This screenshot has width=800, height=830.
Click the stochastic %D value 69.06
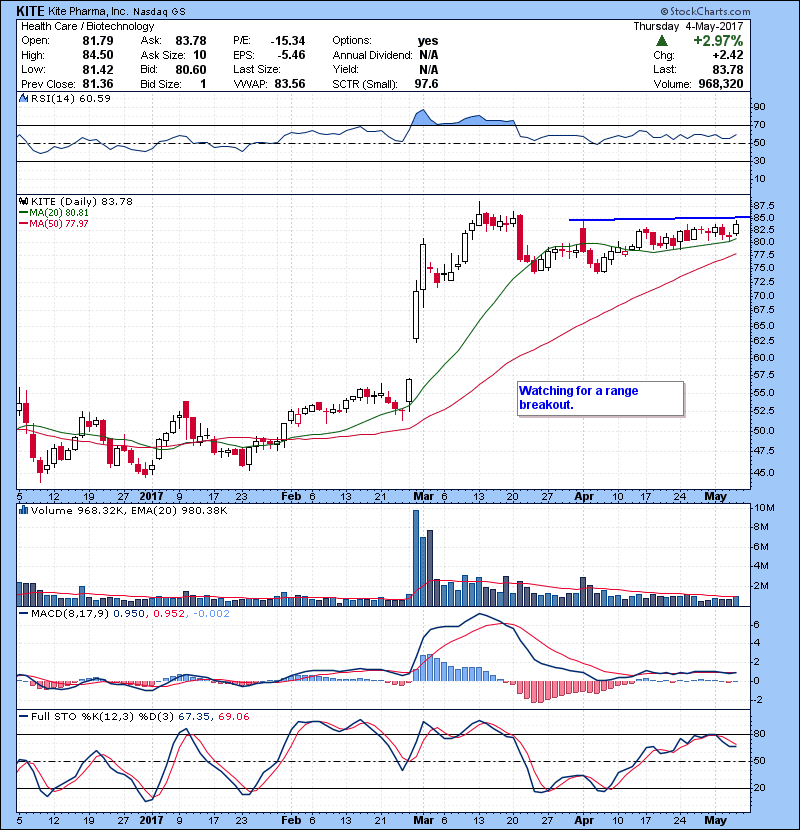click(233, 716)
